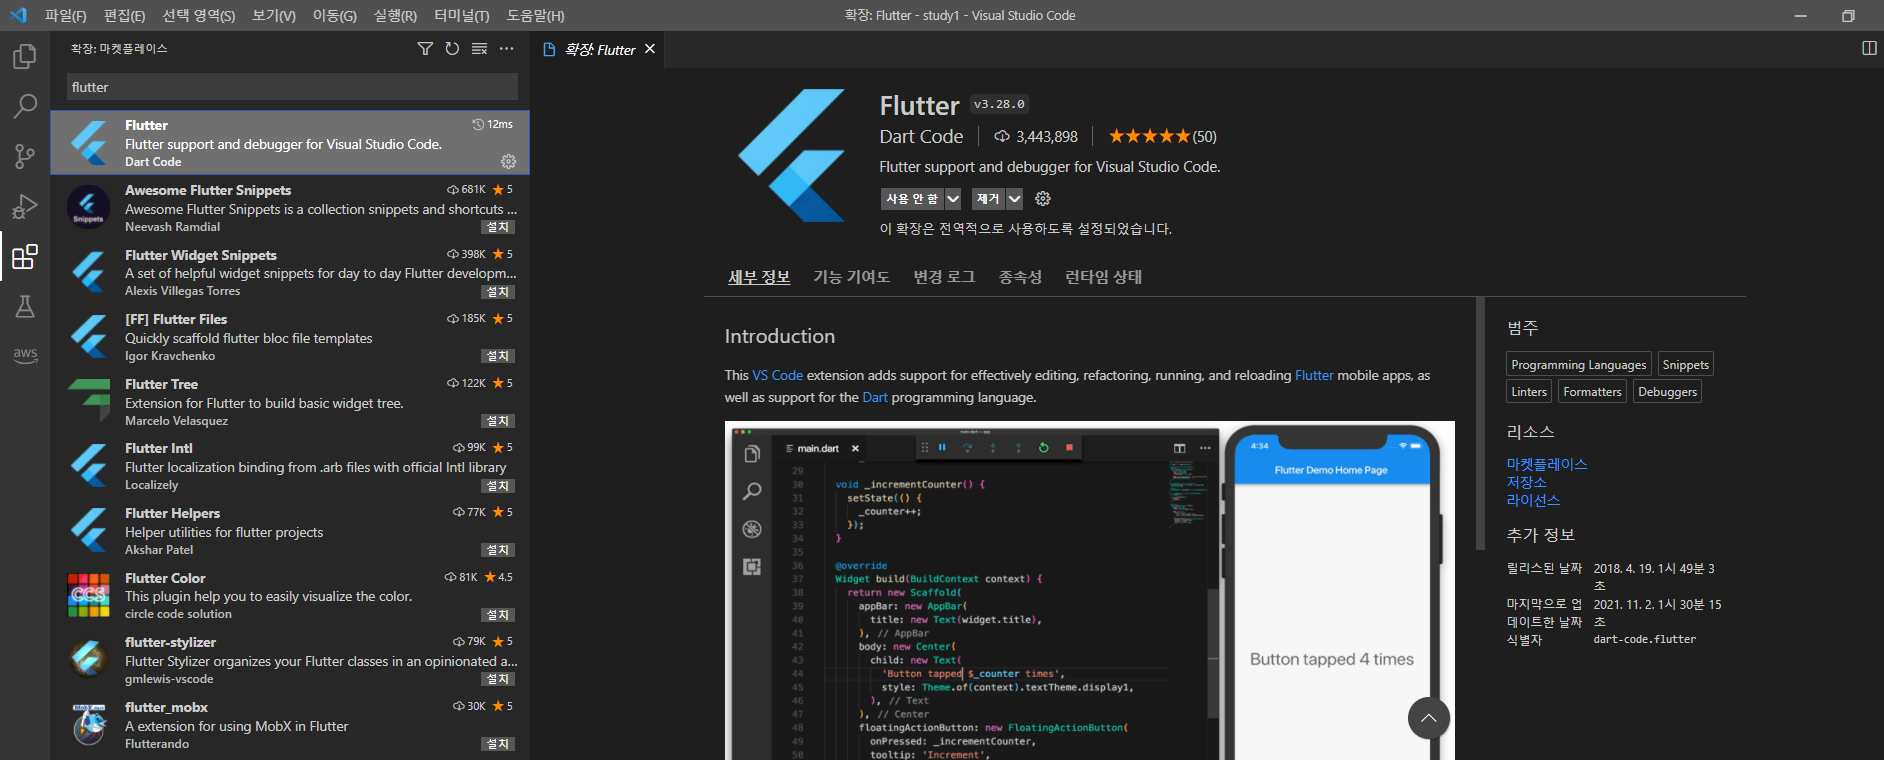Click the Flutter logo in the details page

point(793,155)
